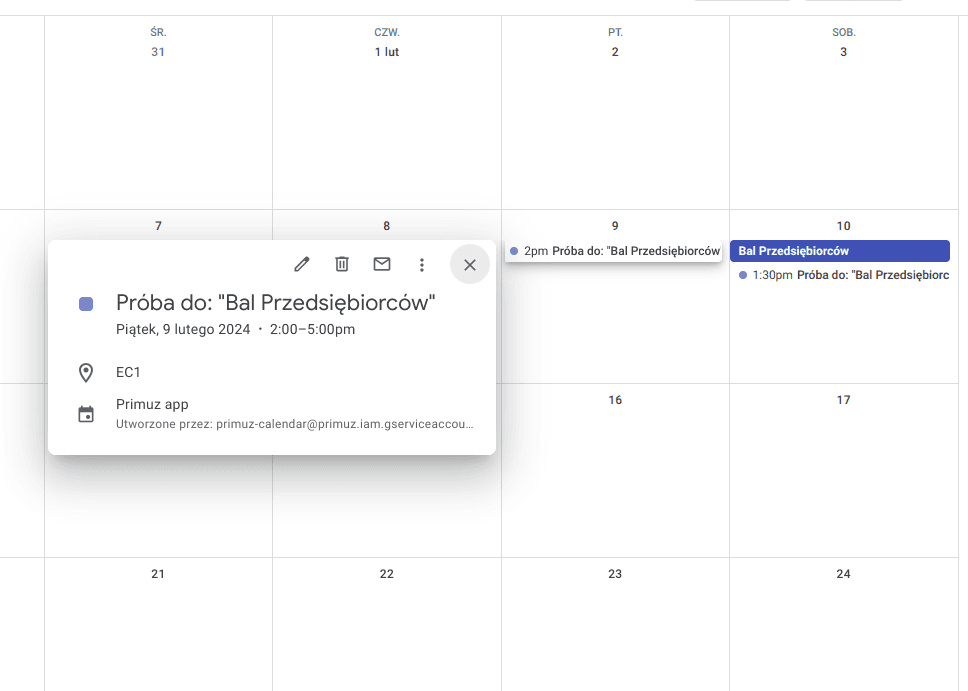
Task: Click the ŚR. weekday header
Action: point(158,32)
